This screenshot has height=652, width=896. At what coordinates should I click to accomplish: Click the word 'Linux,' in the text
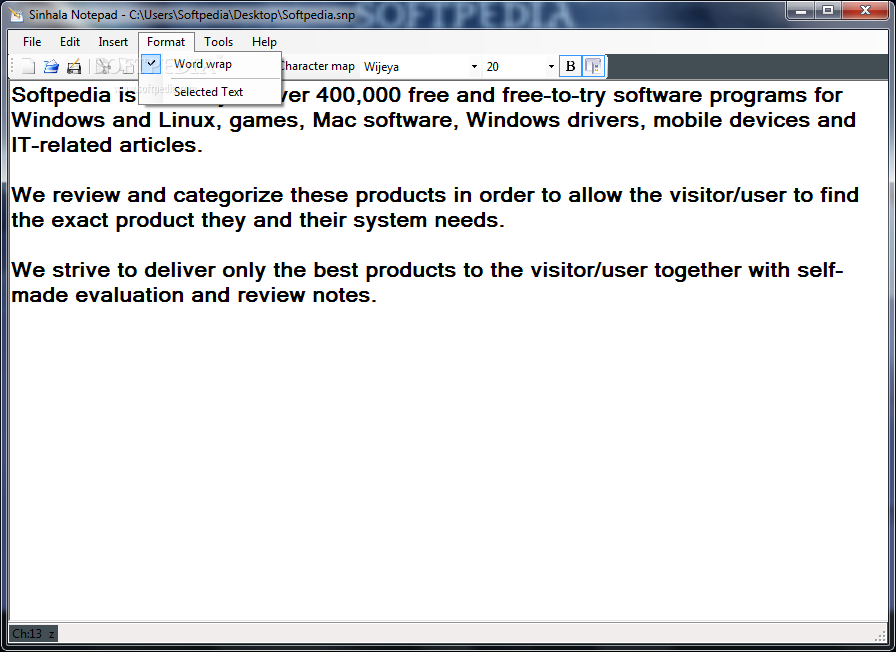tap(190, 121)
